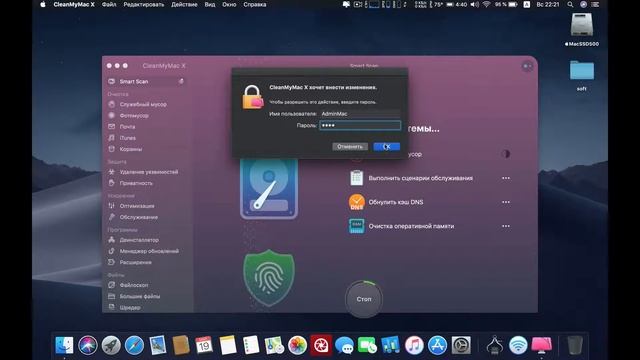Screen dimensions: 640x360
Task: Open Calendar from the Dock
Action: coord(204,345)
